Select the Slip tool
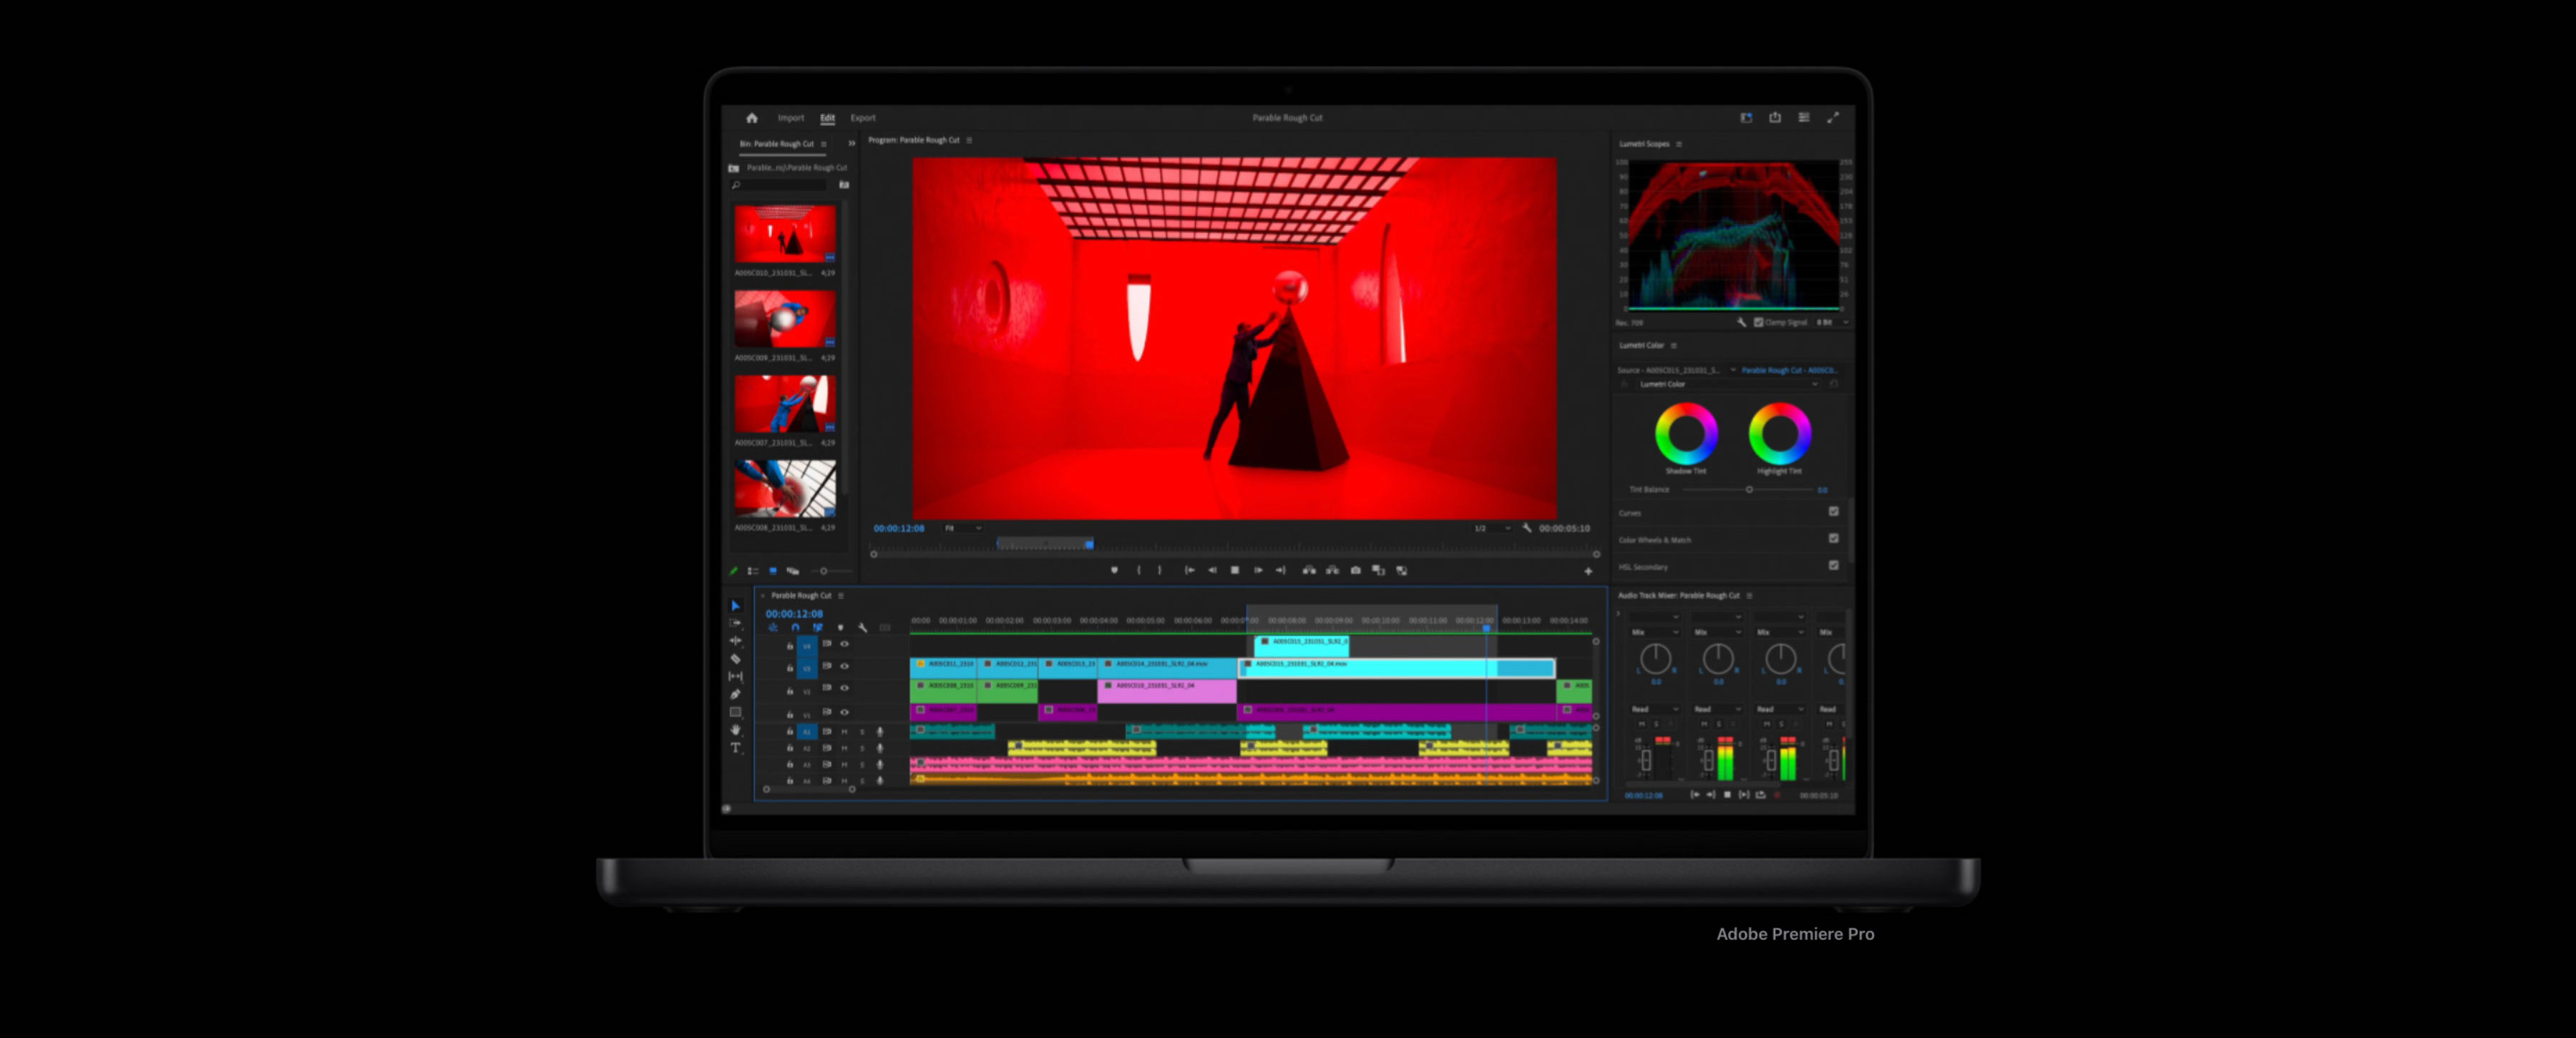The height and width of the screenshot is (1038, 2576). pos(735,677)
